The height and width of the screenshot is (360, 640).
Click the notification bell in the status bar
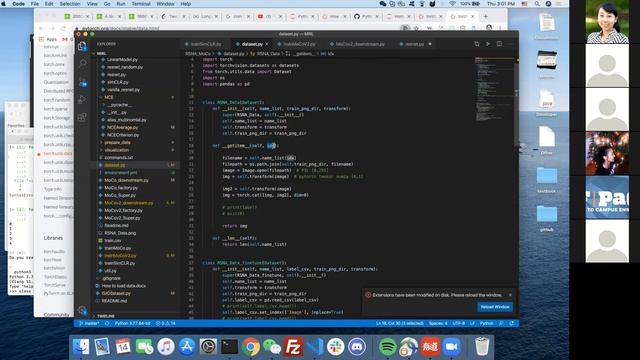click(512, 323)
